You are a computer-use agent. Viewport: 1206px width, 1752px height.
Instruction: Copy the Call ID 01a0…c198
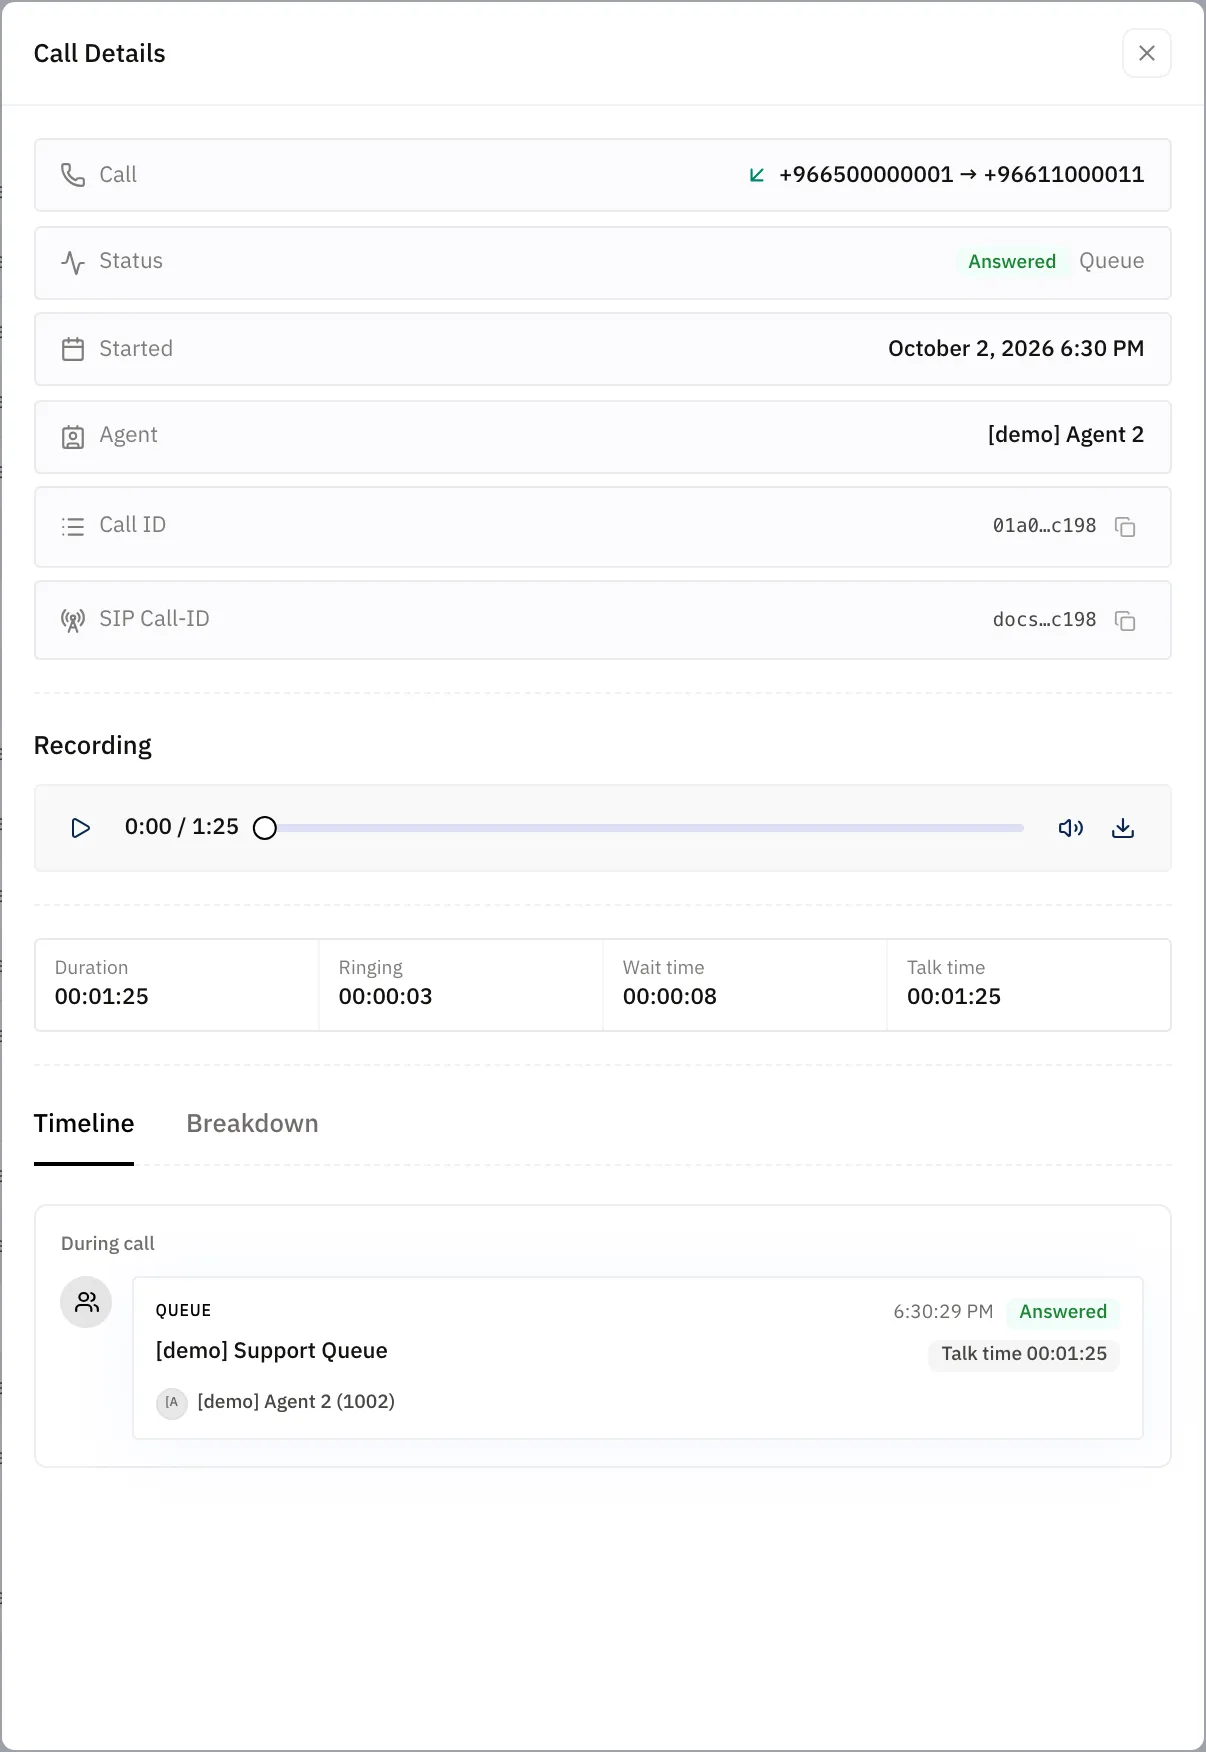click(x=1125, y=526)
